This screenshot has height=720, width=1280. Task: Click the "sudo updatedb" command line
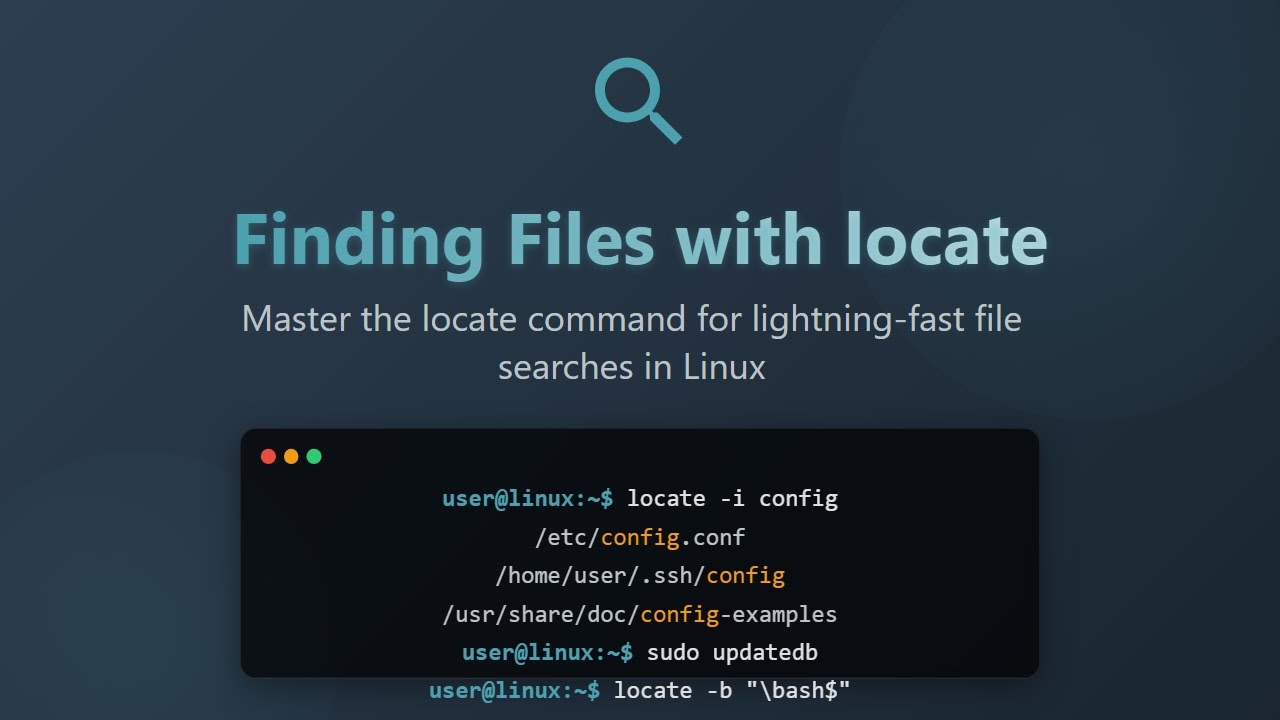pyautogui.click(x=640, y=652)
